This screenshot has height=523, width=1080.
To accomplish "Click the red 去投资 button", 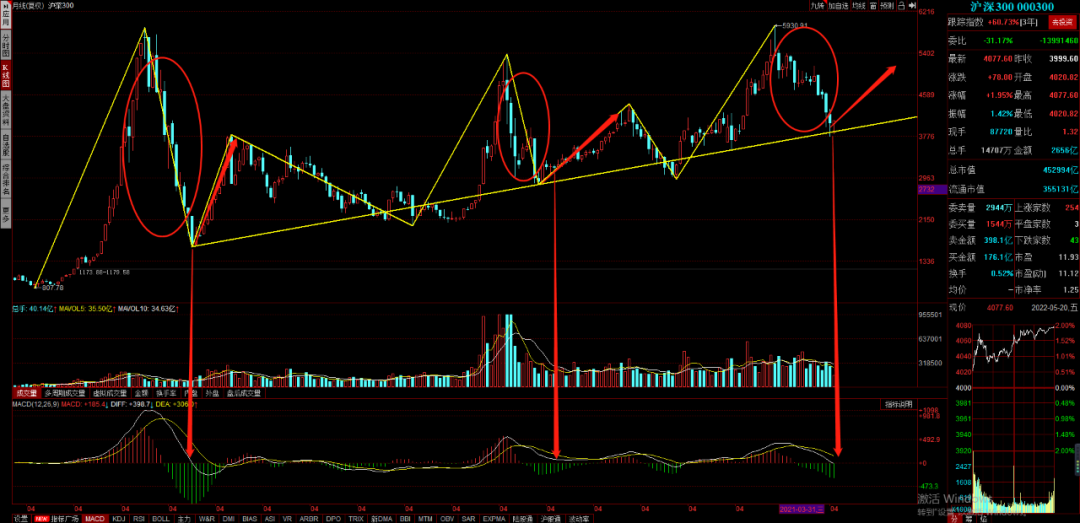I will 1061,22.
